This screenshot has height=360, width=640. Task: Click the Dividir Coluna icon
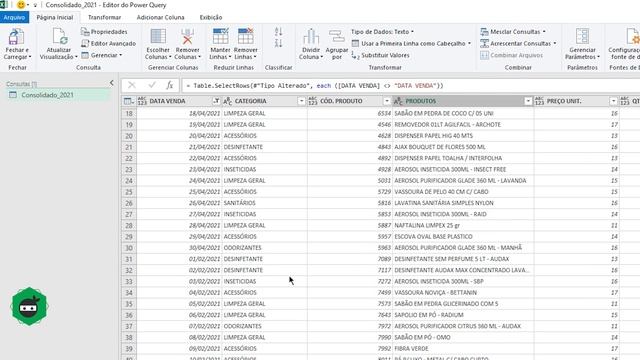(x=311, y=37)
